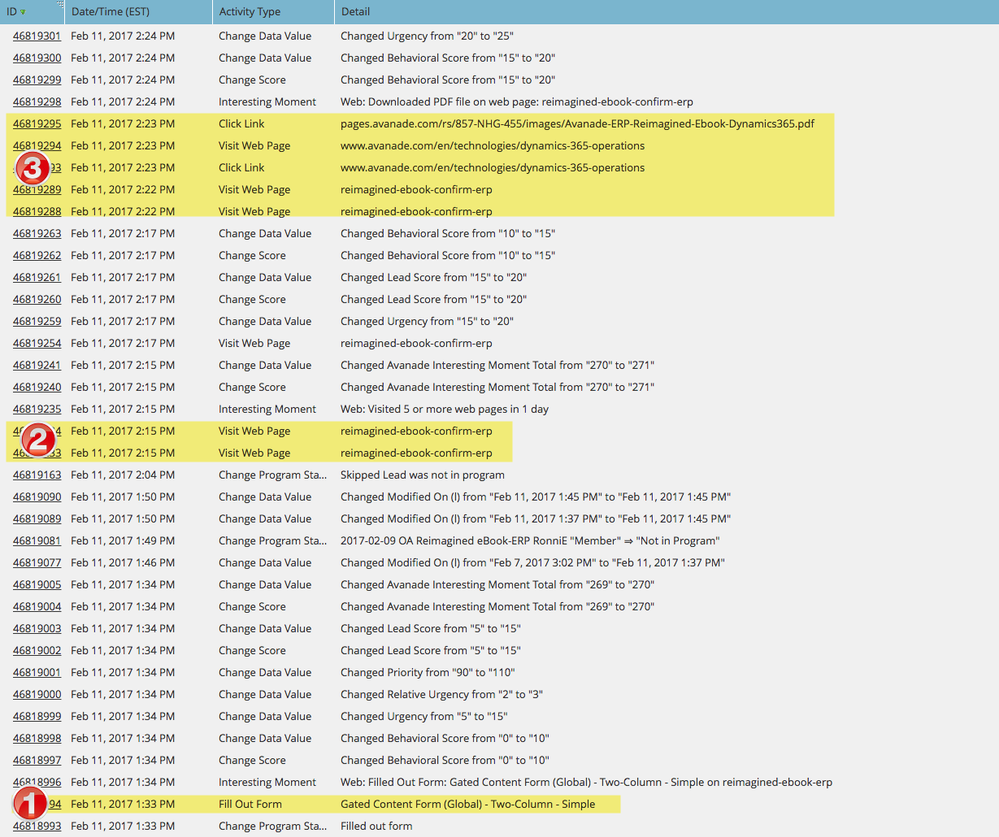Screen dimensions: 999x837
Task: Click the Detail column header
Action: point(355,12)
